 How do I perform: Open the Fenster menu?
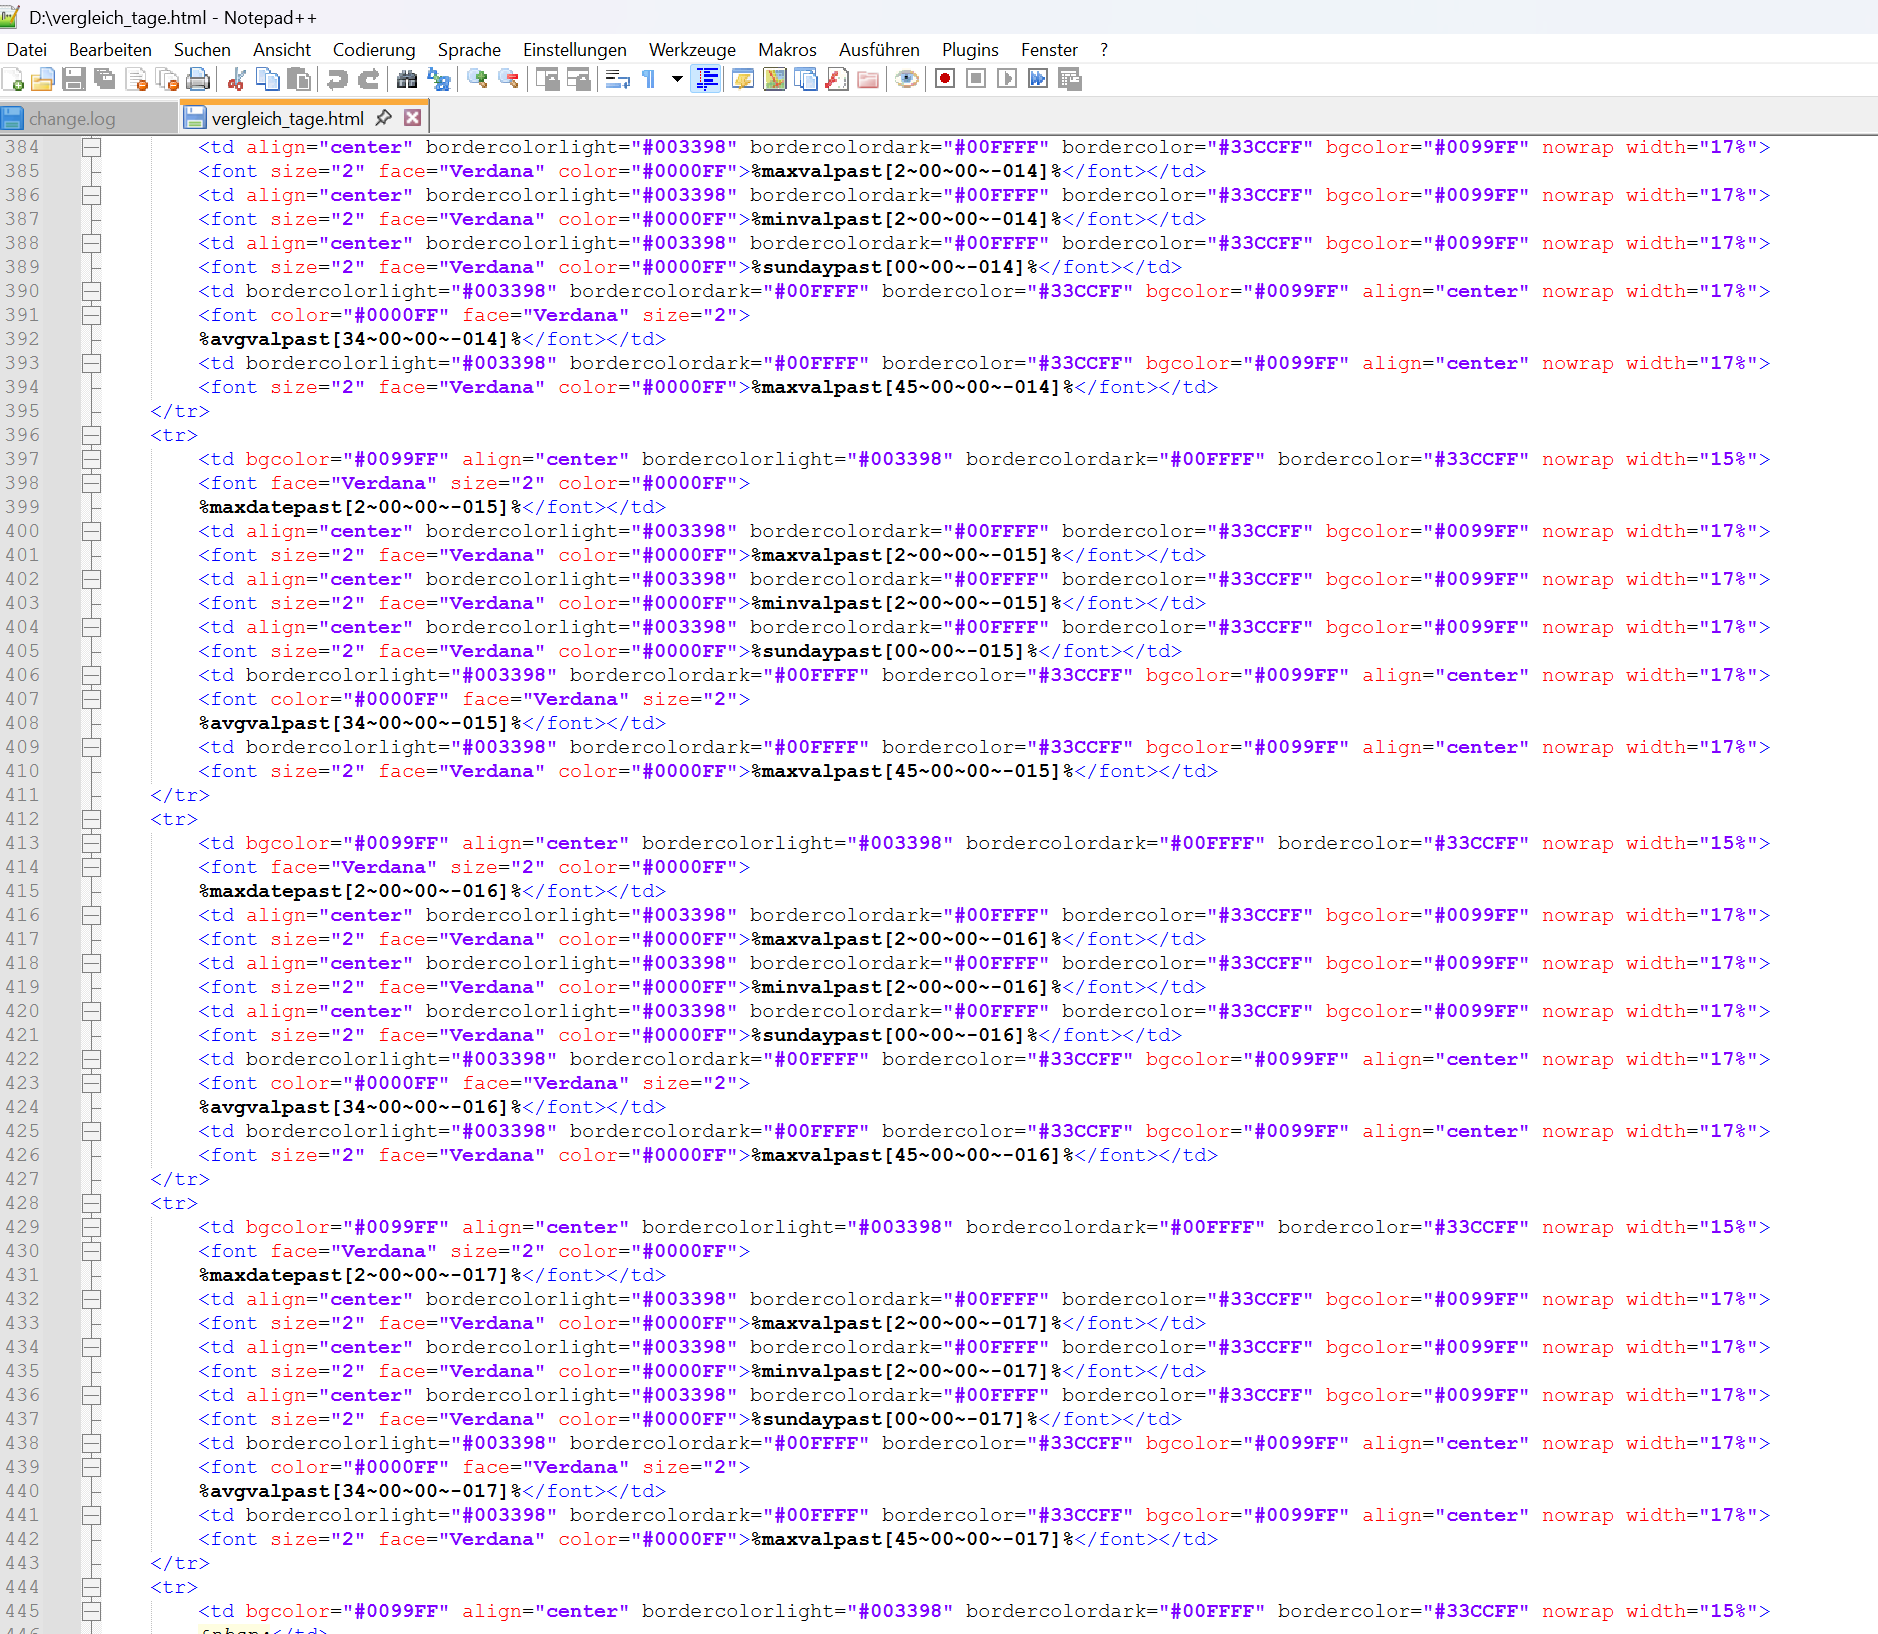[1049, 49]
